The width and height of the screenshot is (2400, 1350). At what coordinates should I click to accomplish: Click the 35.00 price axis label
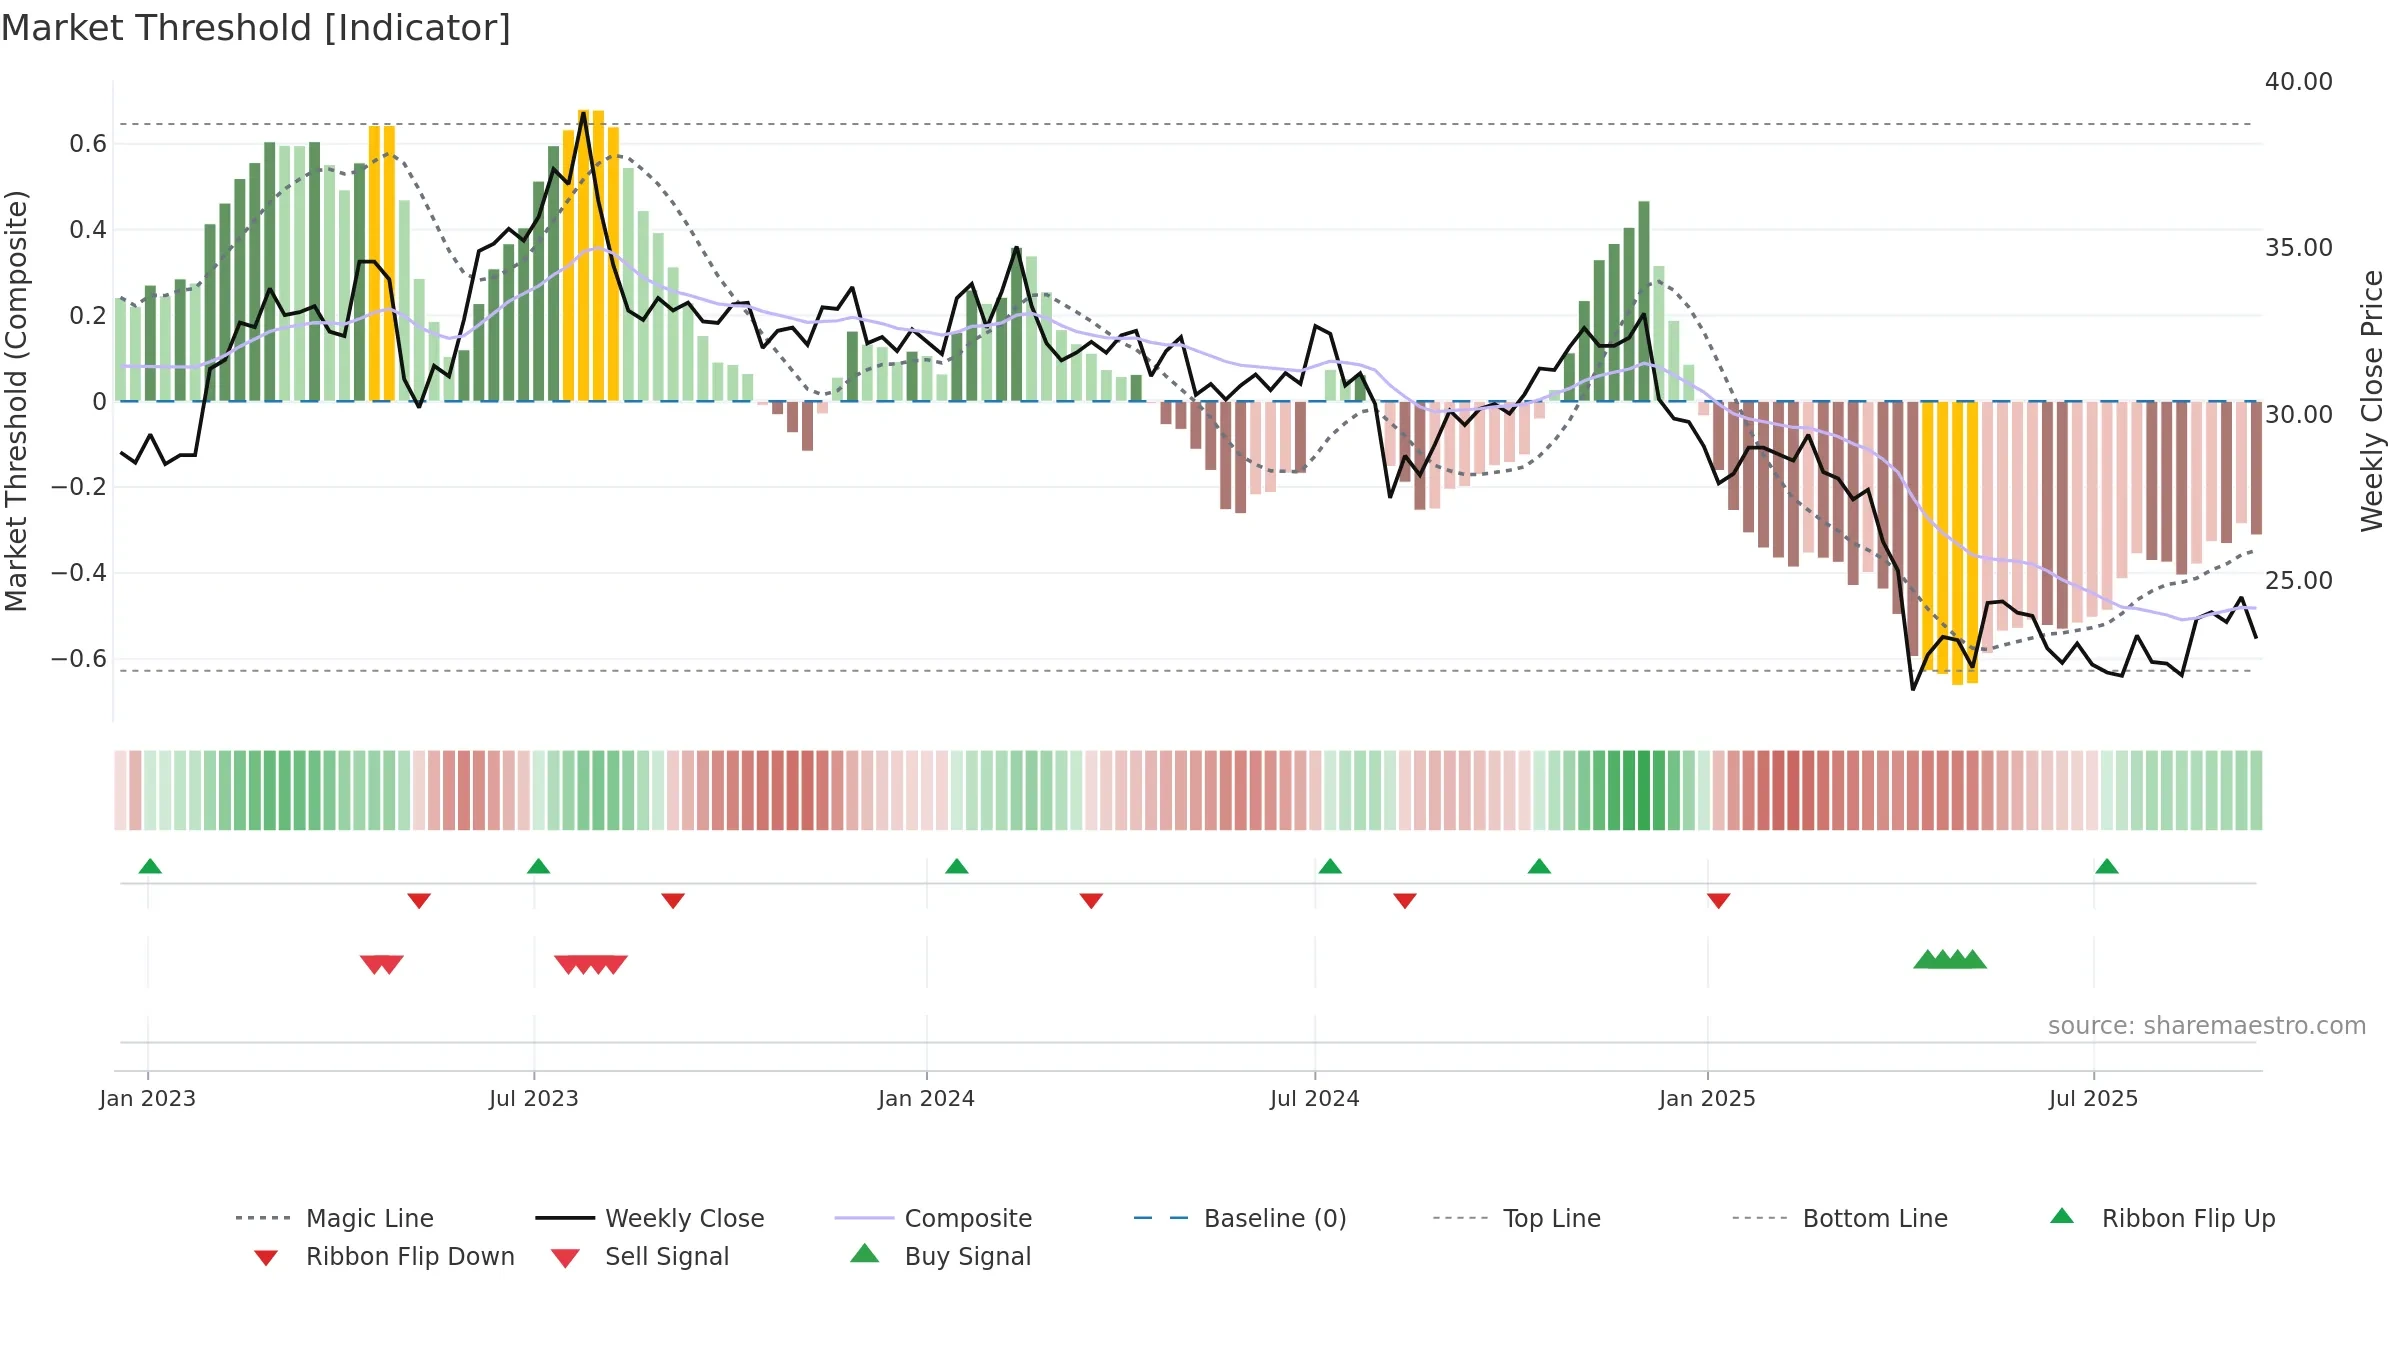click(x=2299, y=248)
